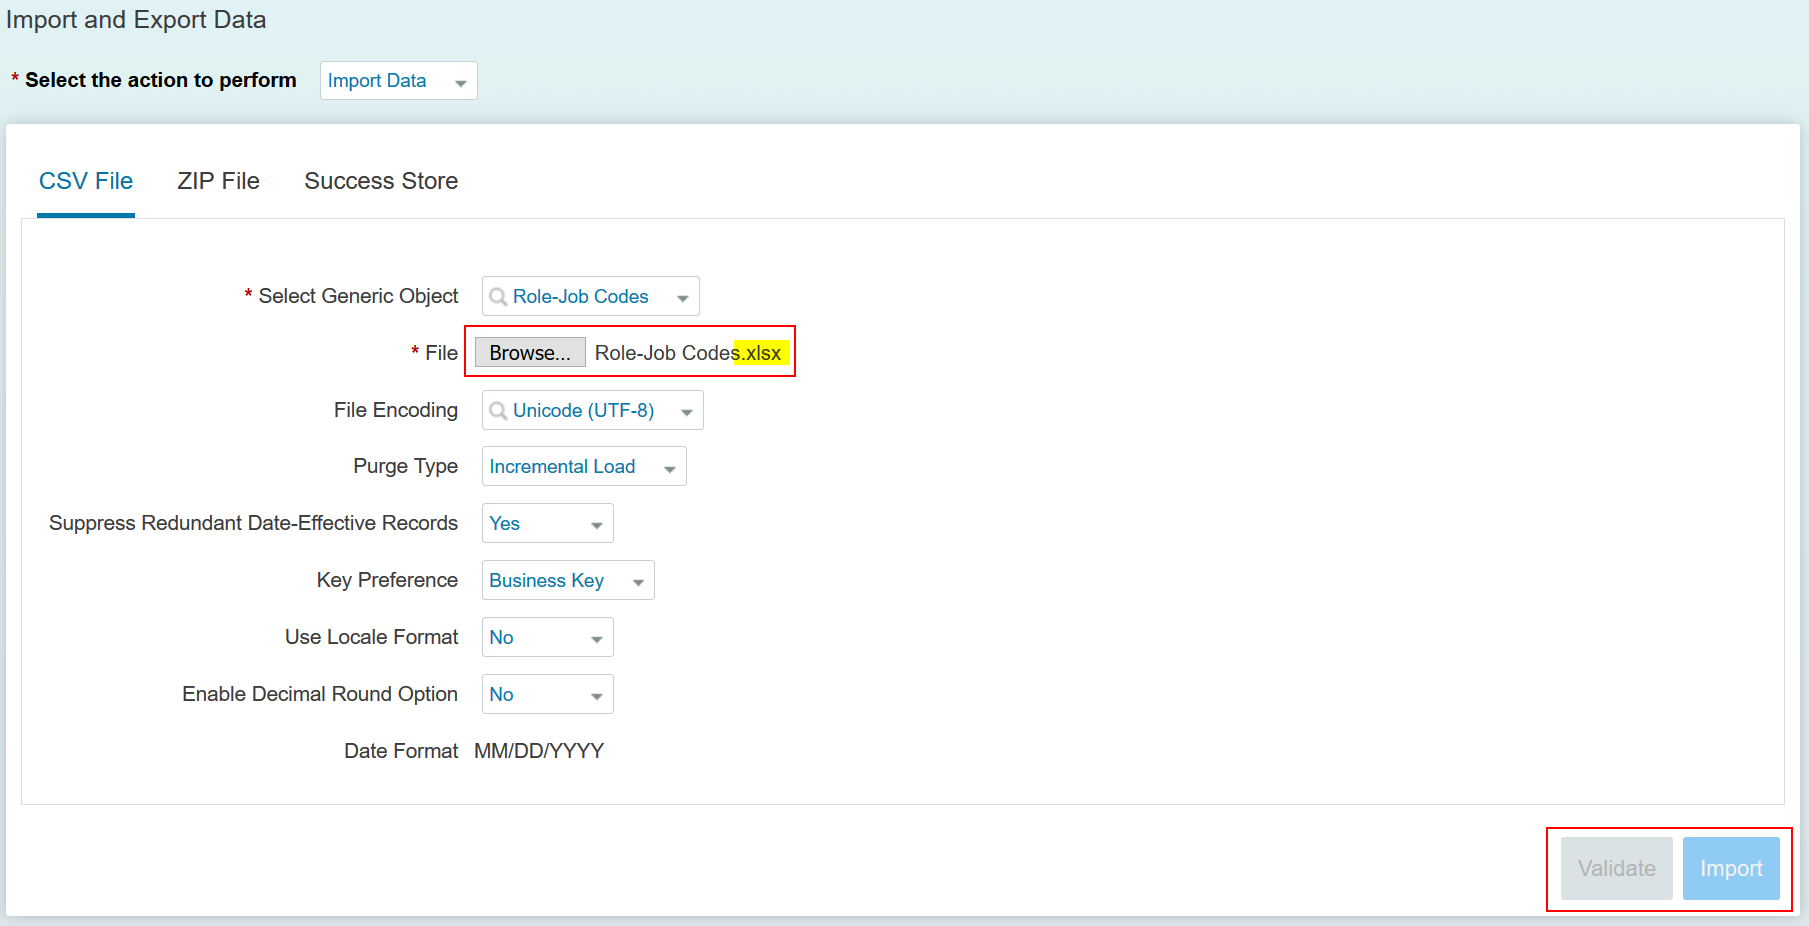Open the Unicode (UTF-8) encoding dropdown
Screen dimensions: 1809x926
592,410
